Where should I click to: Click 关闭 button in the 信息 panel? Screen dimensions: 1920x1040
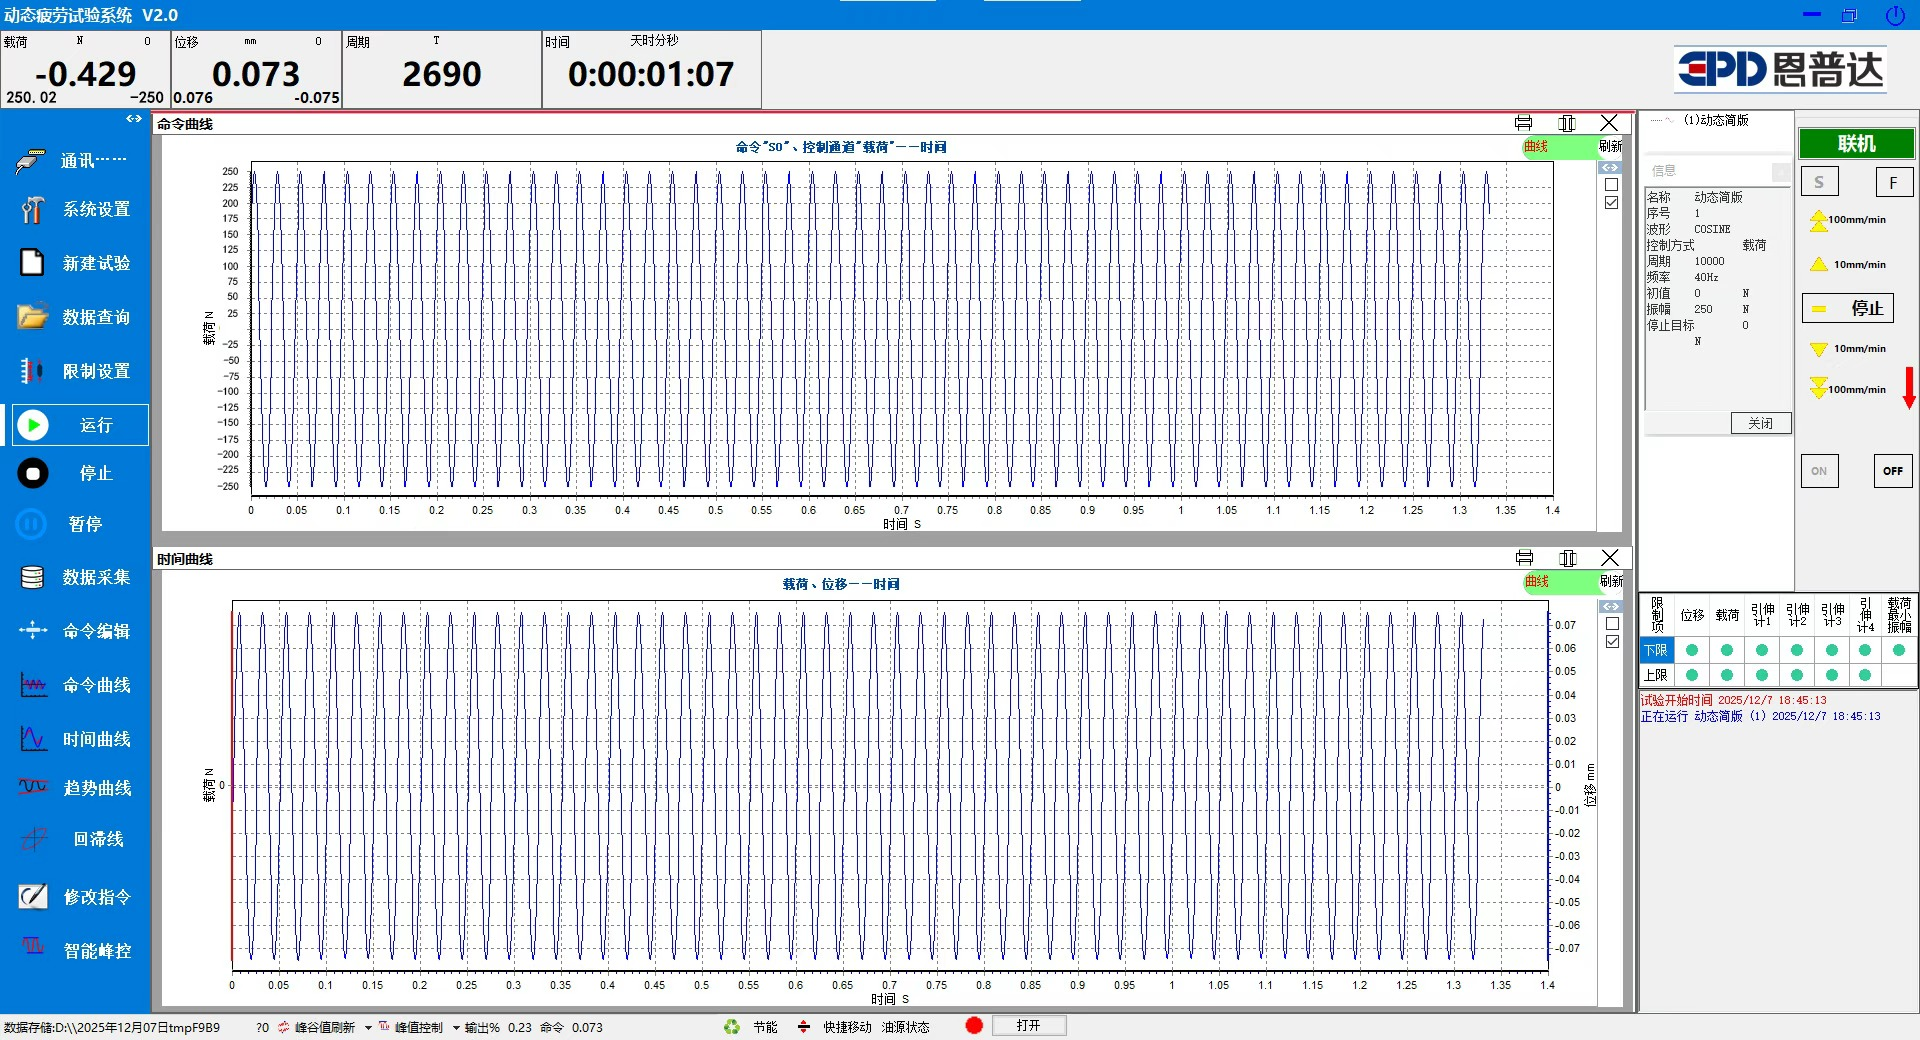click(1760, 423)
